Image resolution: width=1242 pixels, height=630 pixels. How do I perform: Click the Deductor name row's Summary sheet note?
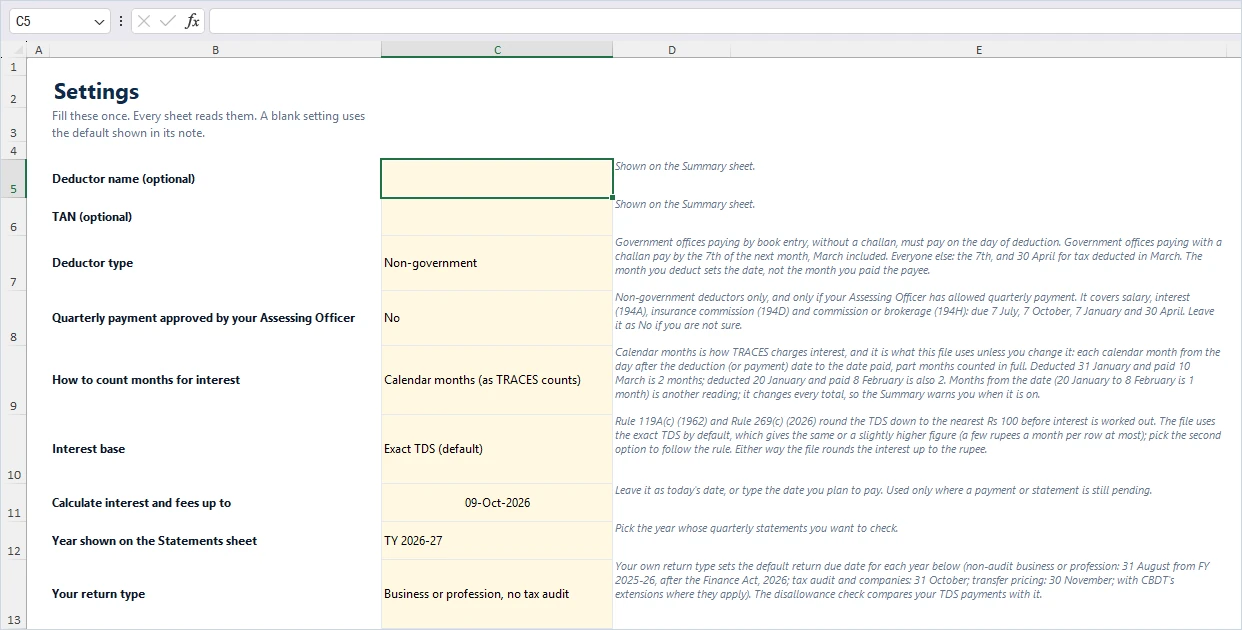coord(685,166)
